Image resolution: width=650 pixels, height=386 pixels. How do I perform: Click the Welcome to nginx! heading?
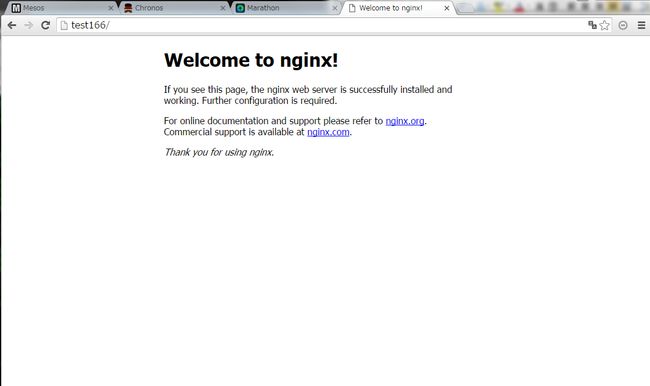pos(251,61)
